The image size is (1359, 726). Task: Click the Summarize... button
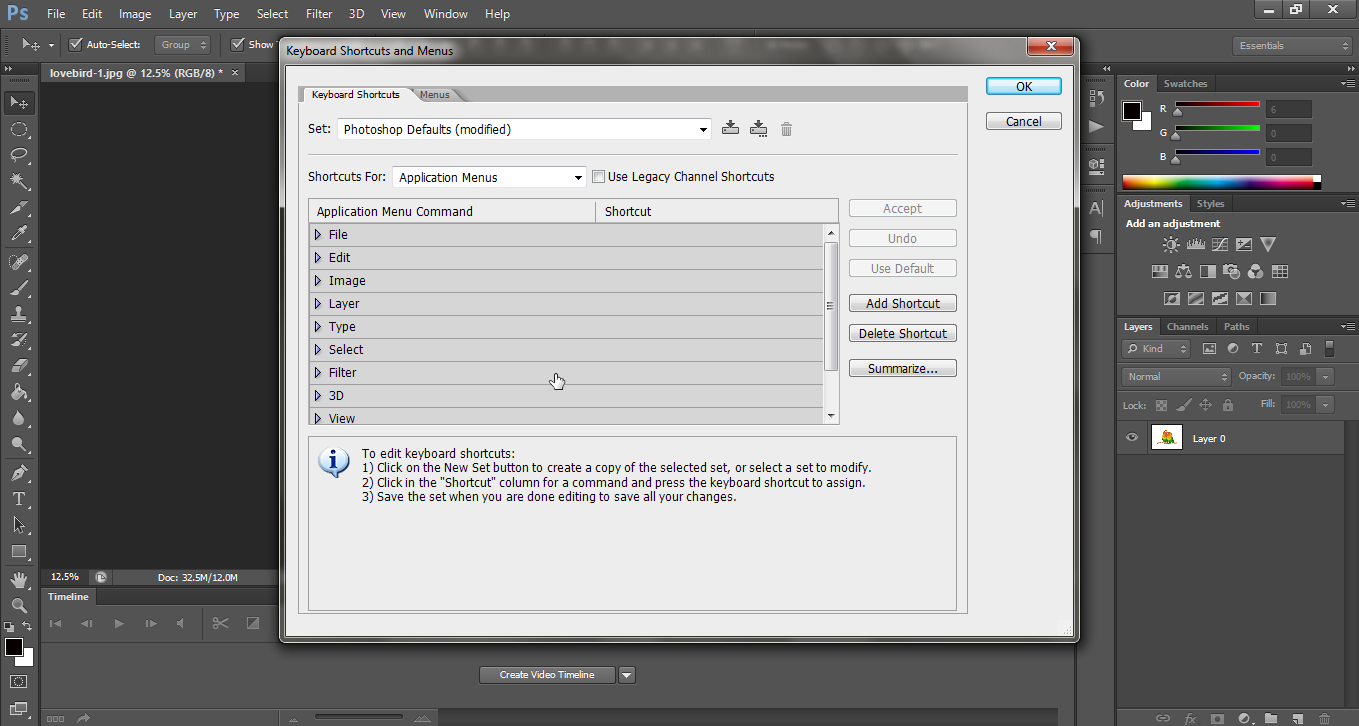pyautogui.click(x=903, y=368)
